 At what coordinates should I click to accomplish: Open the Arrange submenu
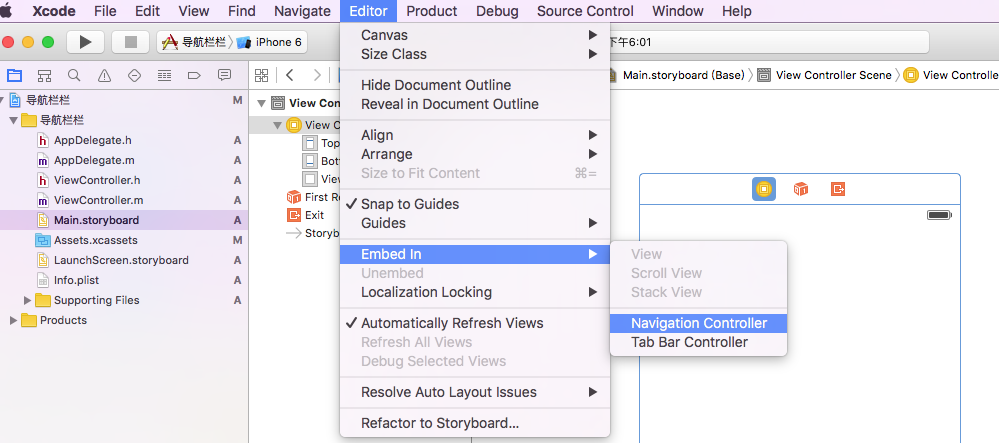[475, 154]
